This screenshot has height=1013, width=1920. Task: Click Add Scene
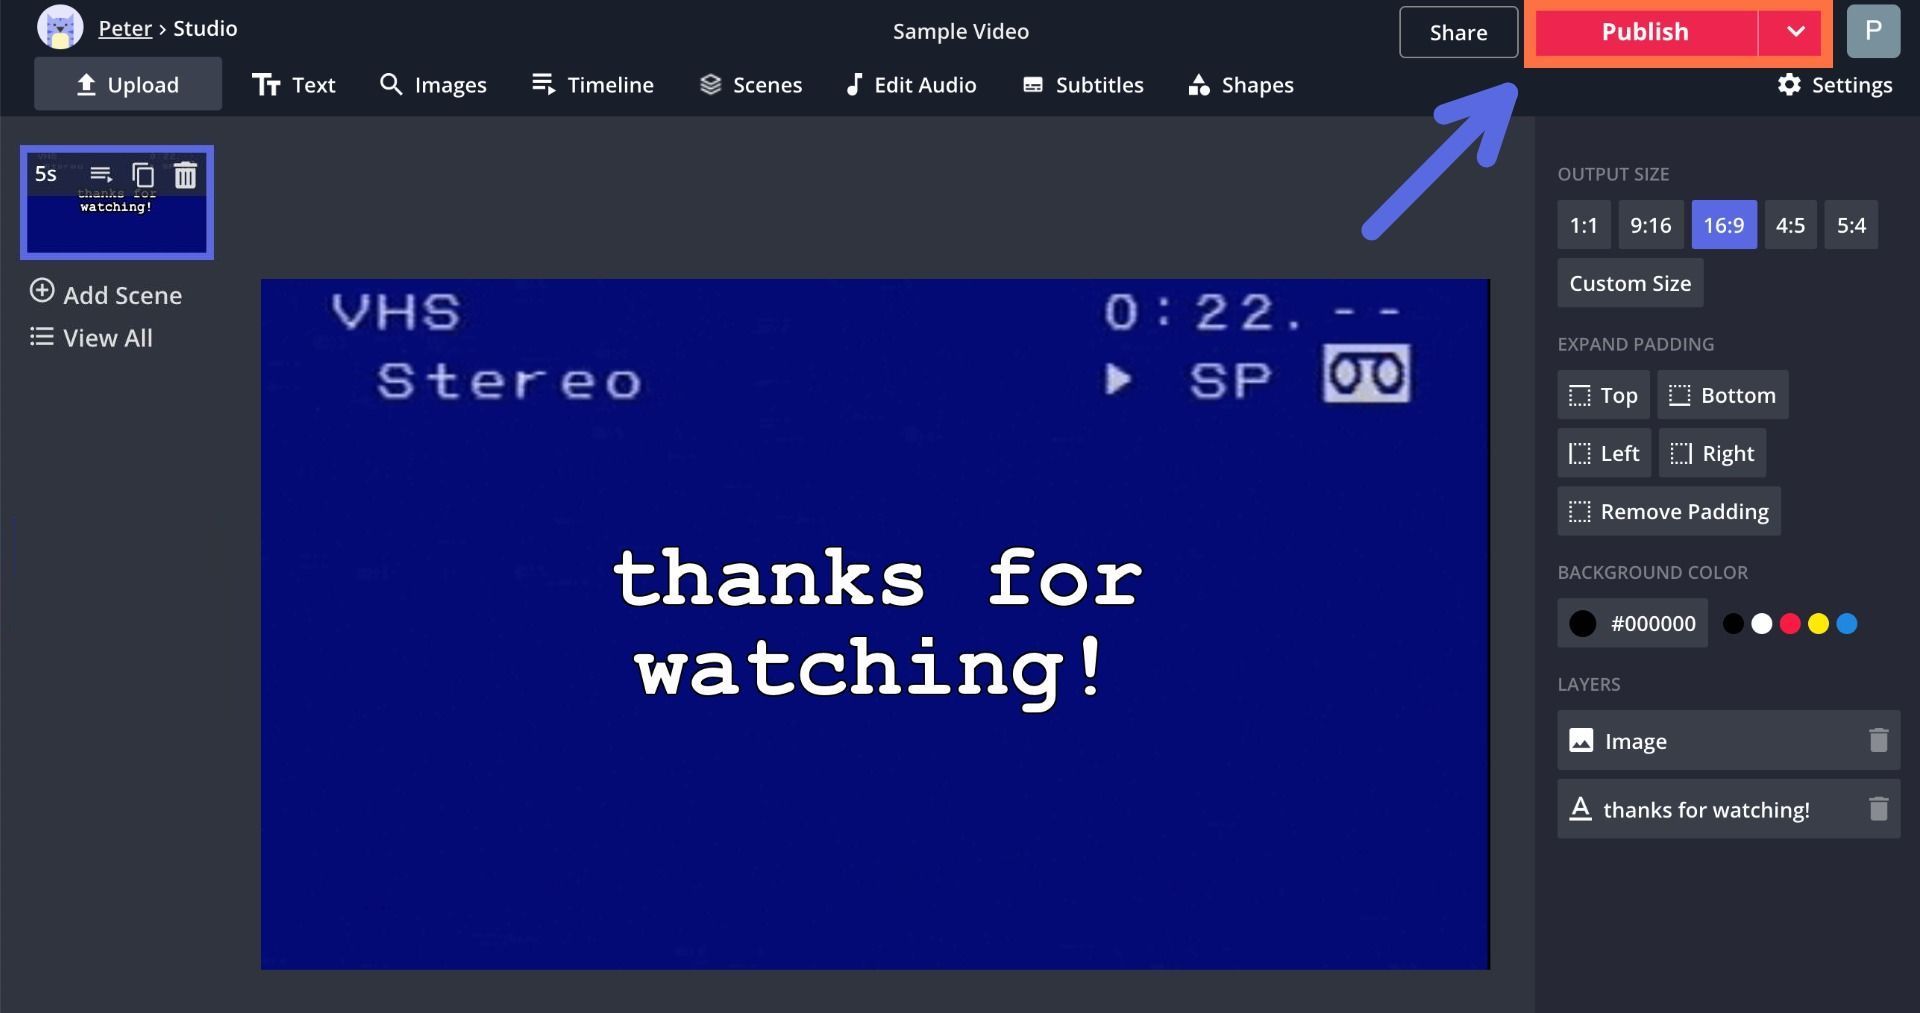pyautogui.click(x=106, y=294)
